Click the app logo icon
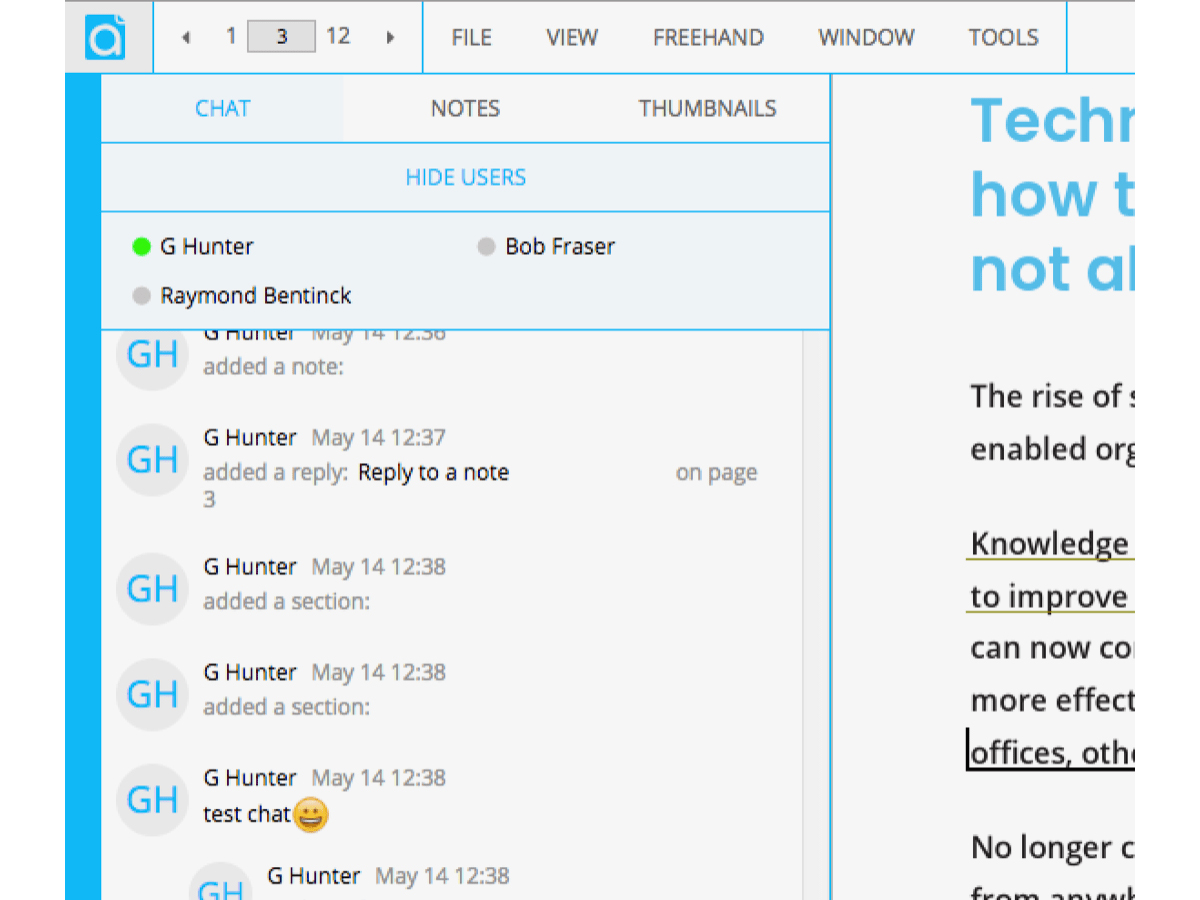 [x=105, y=37]
